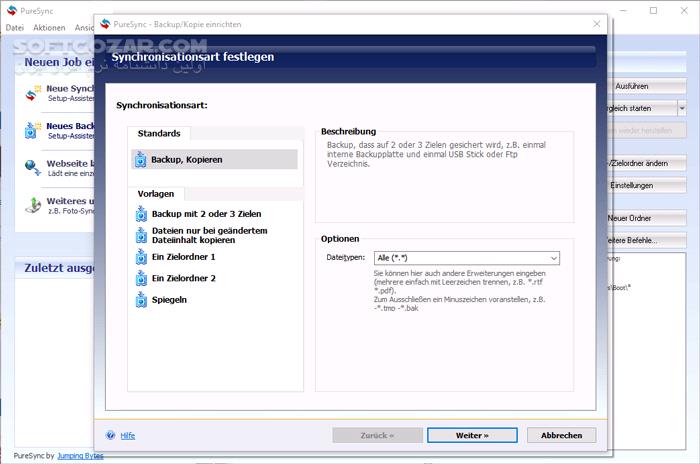
Task: Click the Ausführen button in main window
Action: click(646, 86)
